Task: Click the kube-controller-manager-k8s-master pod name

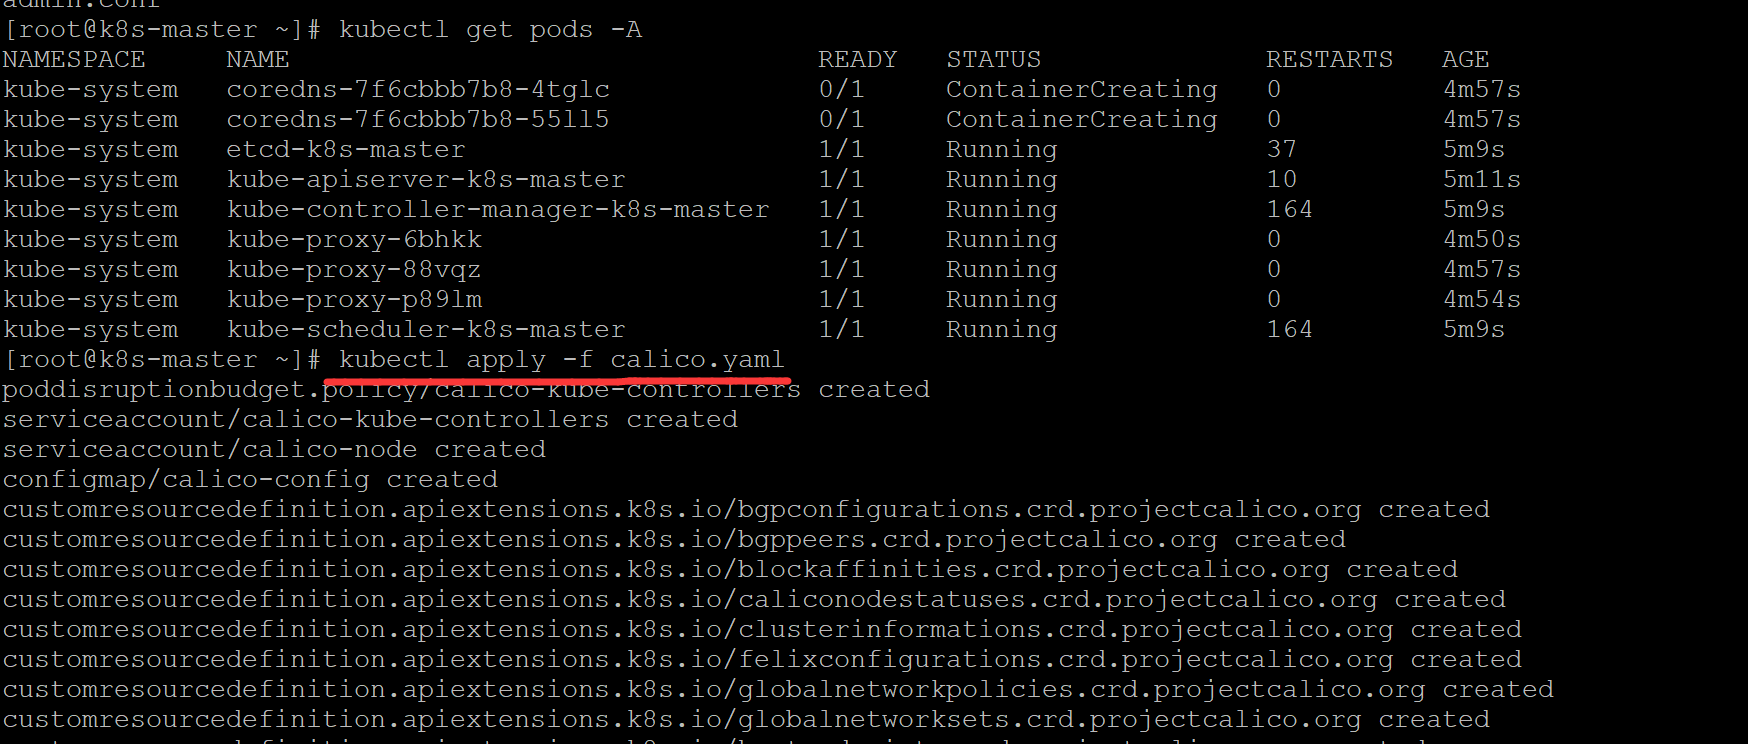Action: pos(498,210)
